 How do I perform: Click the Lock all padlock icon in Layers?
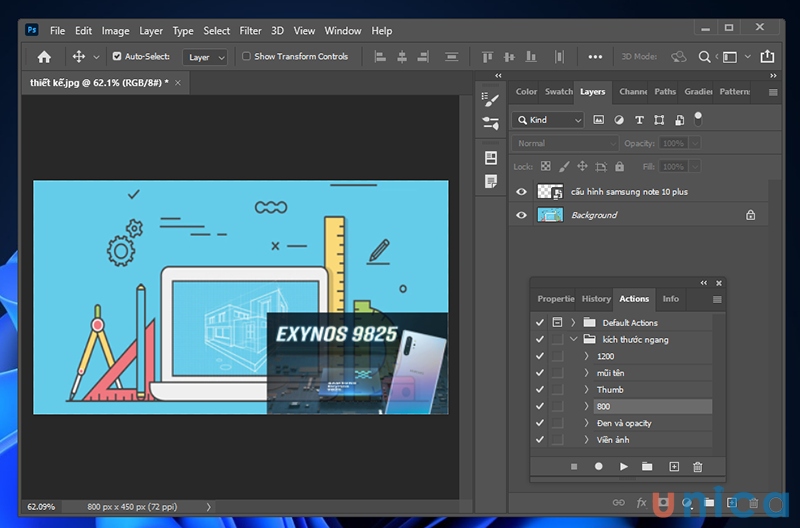(x=620, y=167)
